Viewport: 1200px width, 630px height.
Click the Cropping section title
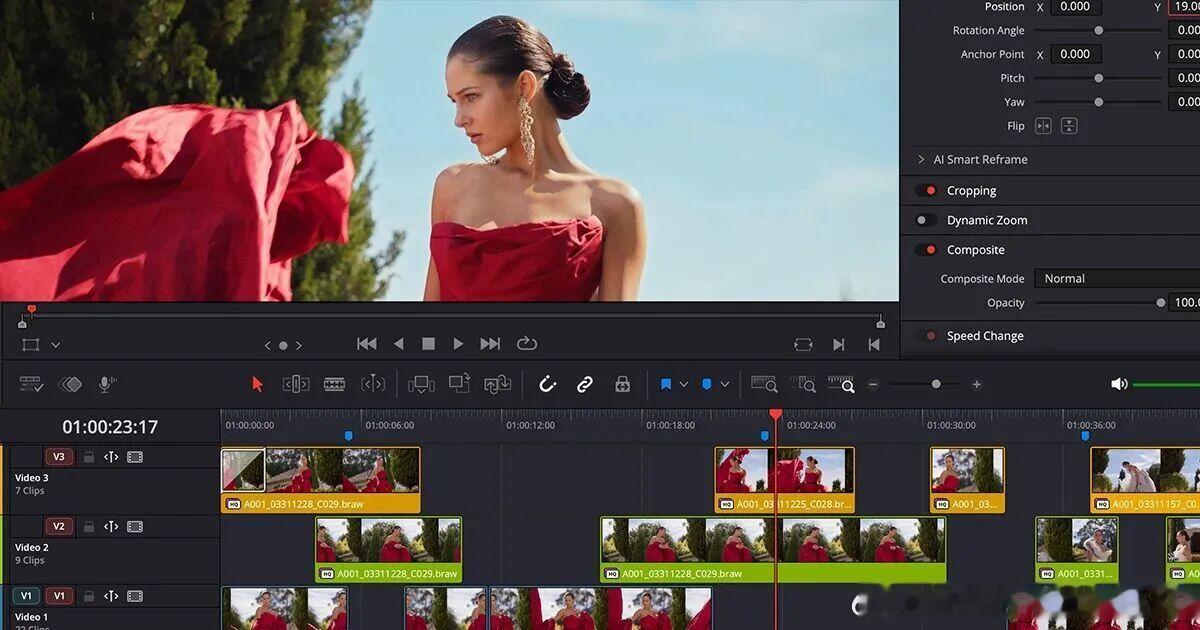tap(972, 190)
